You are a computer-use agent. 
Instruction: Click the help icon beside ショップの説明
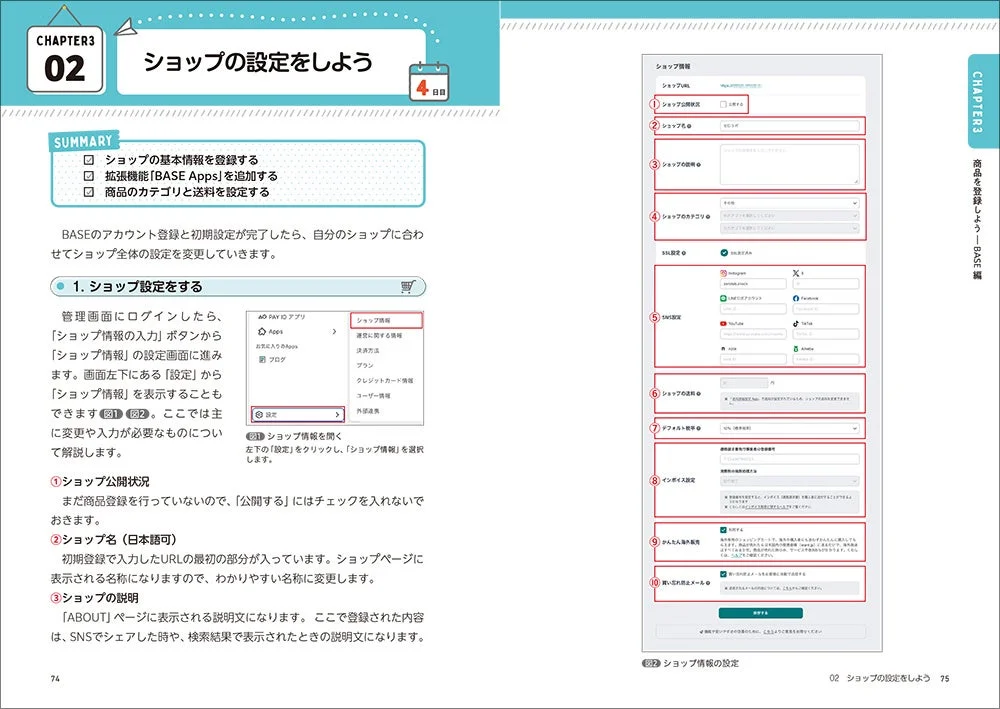(698, 164)
